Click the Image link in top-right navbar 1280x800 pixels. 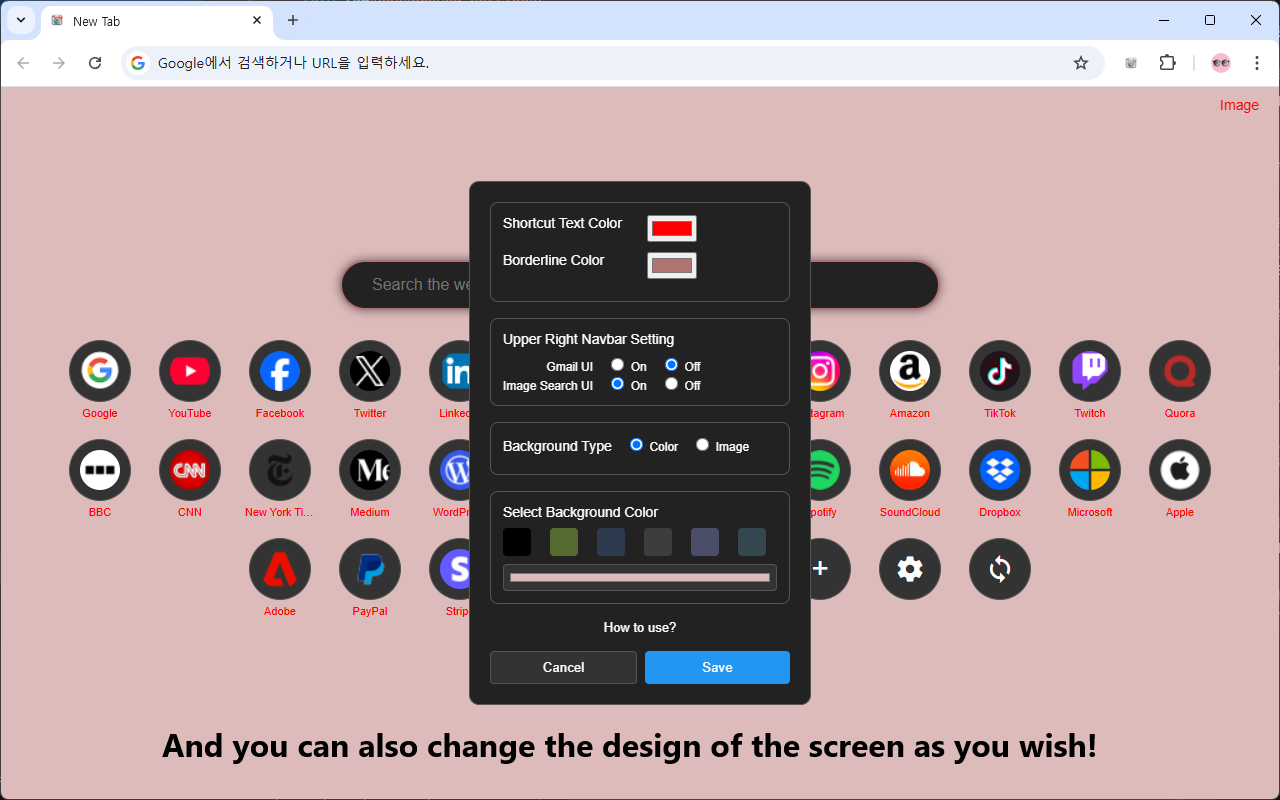tap(1239, 105)
